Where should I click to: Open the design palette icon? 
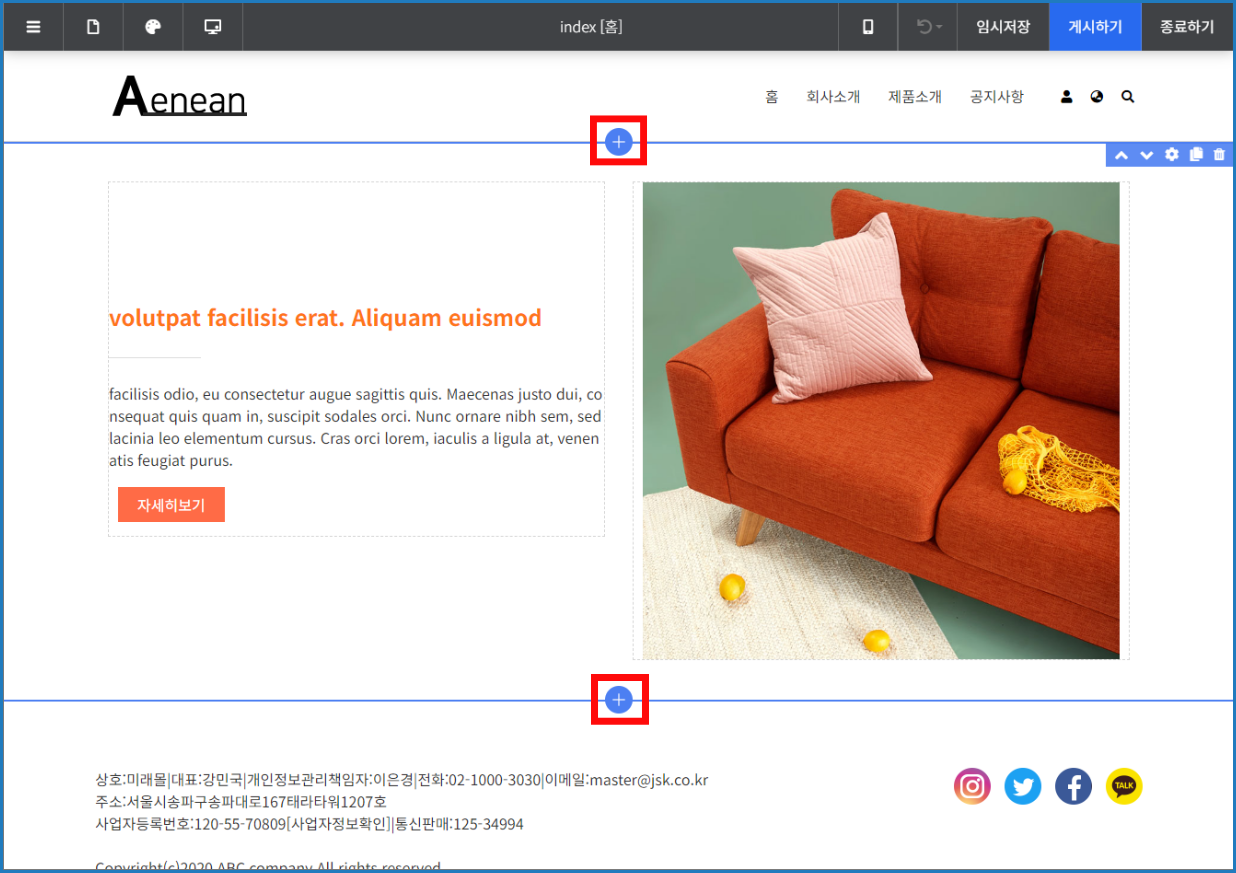(x=153, y=27)
